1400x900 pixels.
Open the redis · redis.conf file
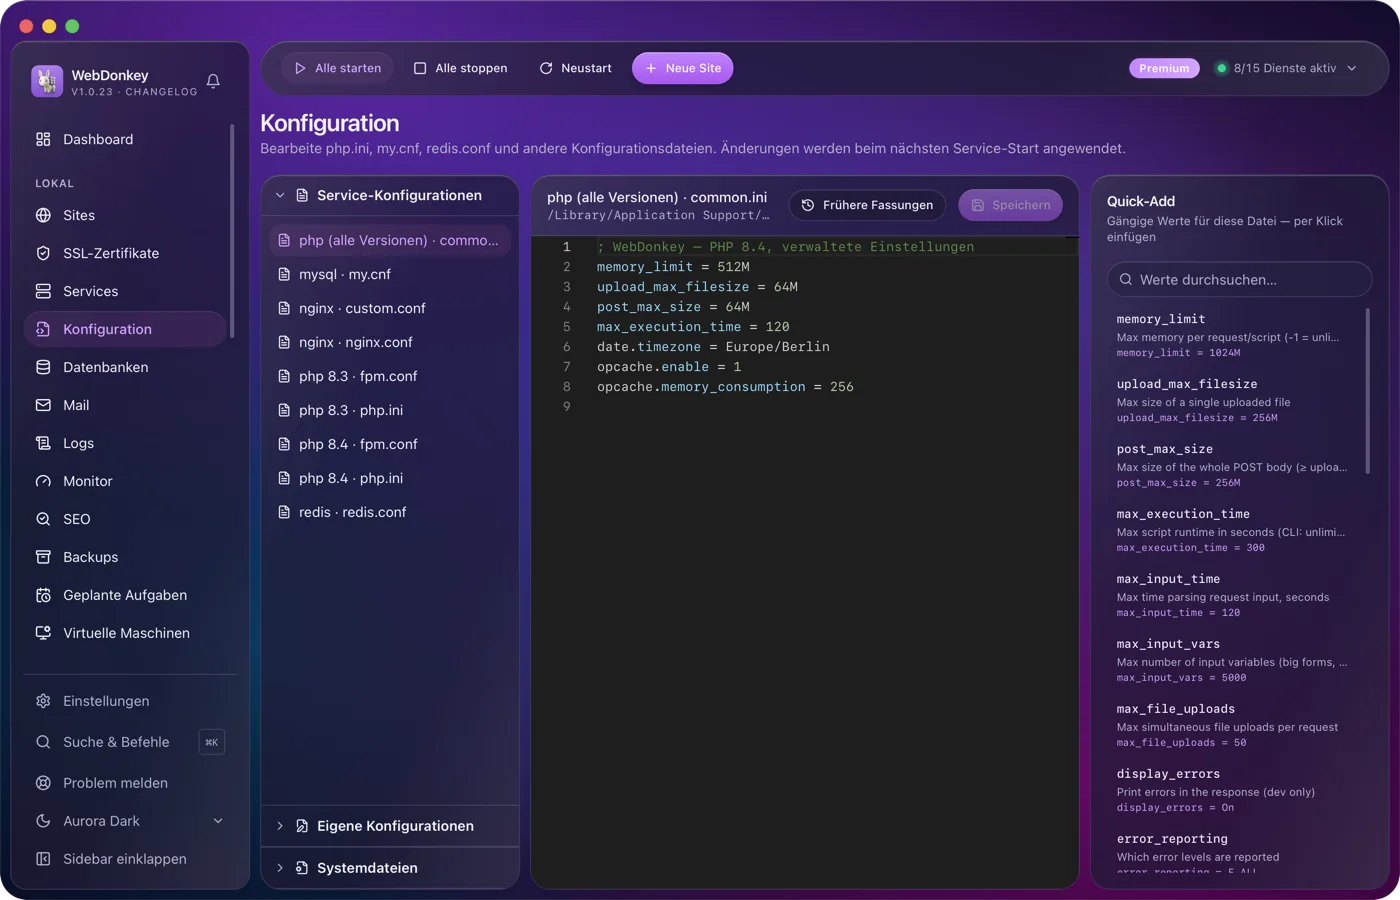[390, 512]
